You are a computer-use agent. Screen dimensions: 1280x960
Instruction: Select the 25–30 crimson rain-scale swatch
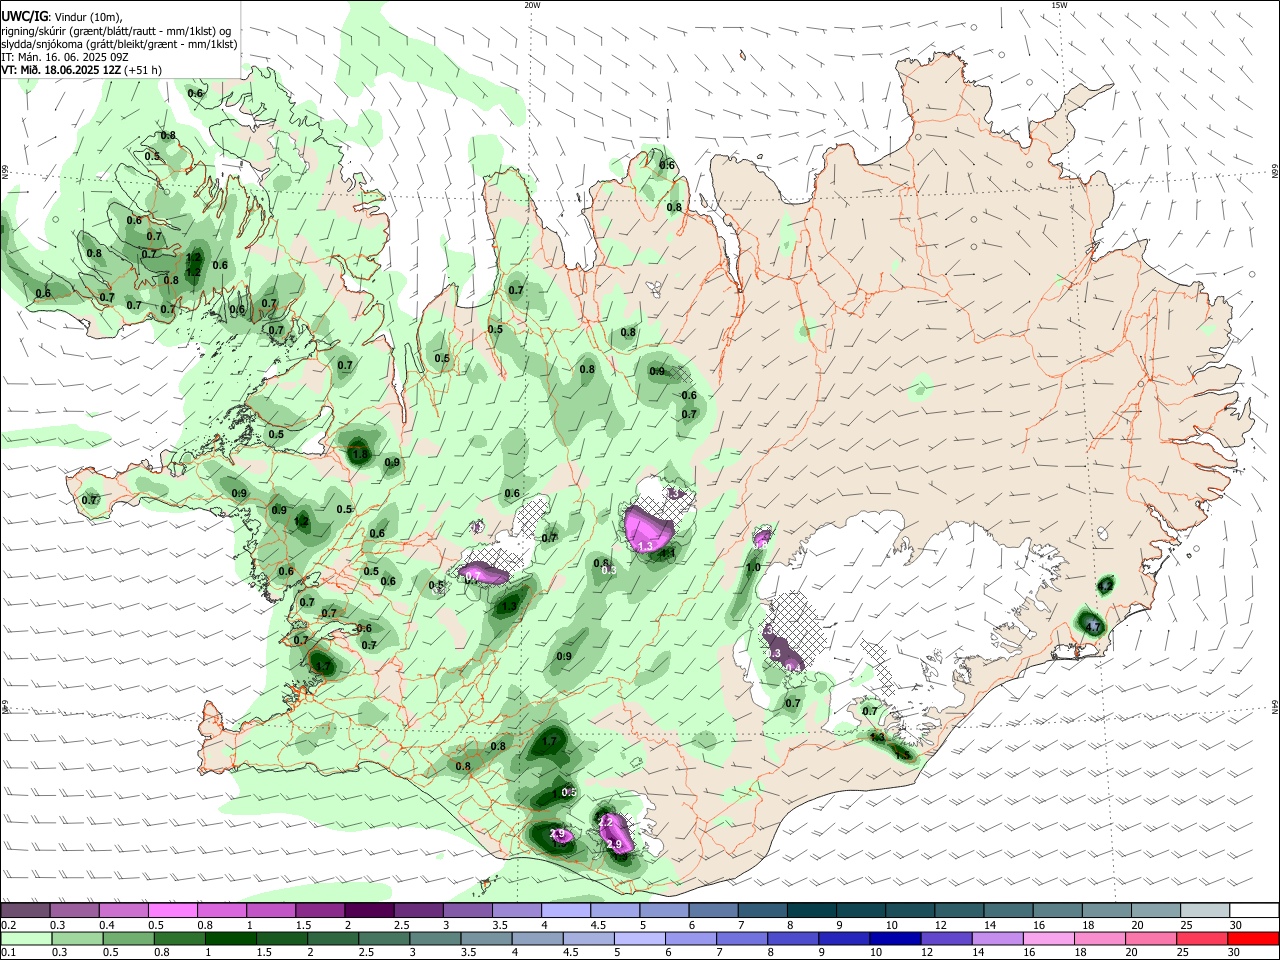pos(1201,938)
